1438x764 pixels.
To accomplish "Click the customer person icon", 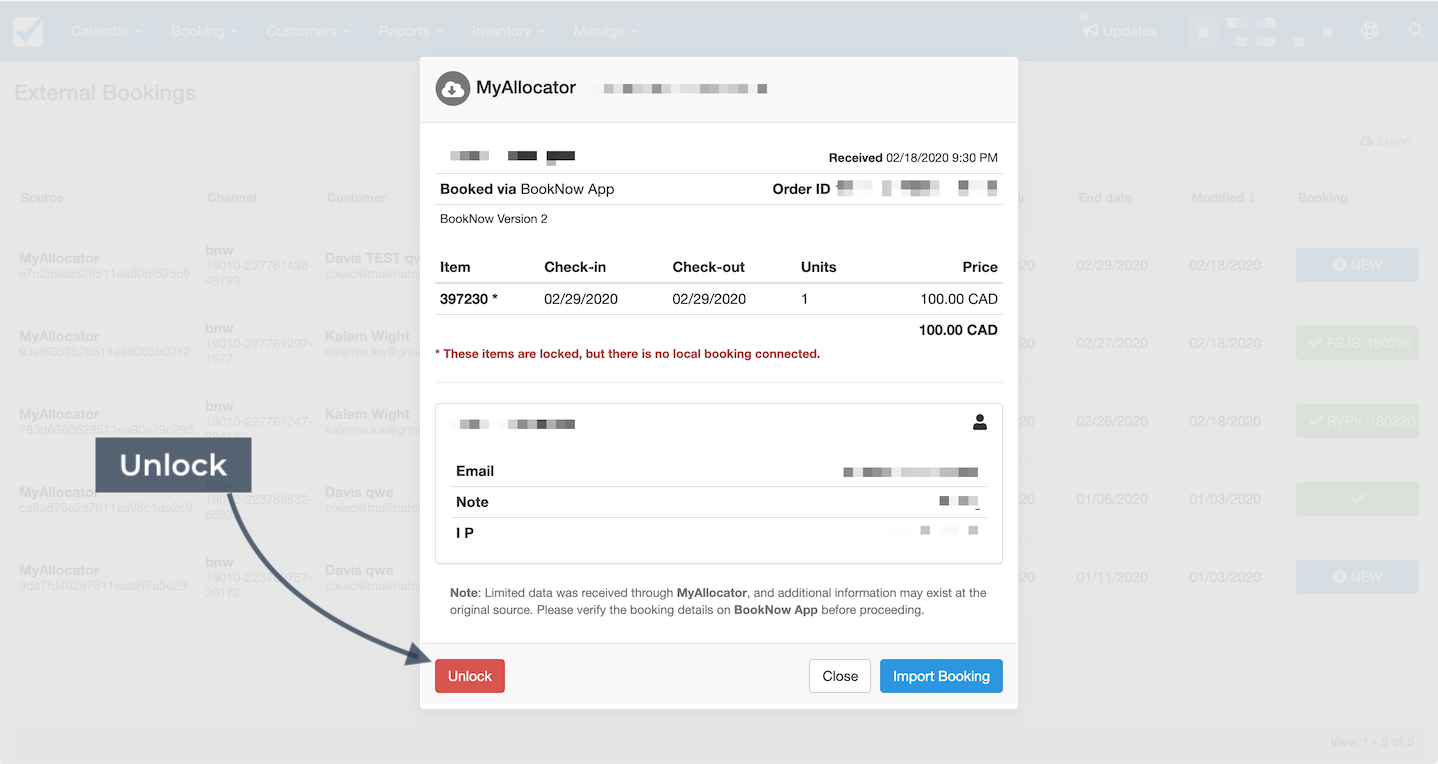I will 980,423.
